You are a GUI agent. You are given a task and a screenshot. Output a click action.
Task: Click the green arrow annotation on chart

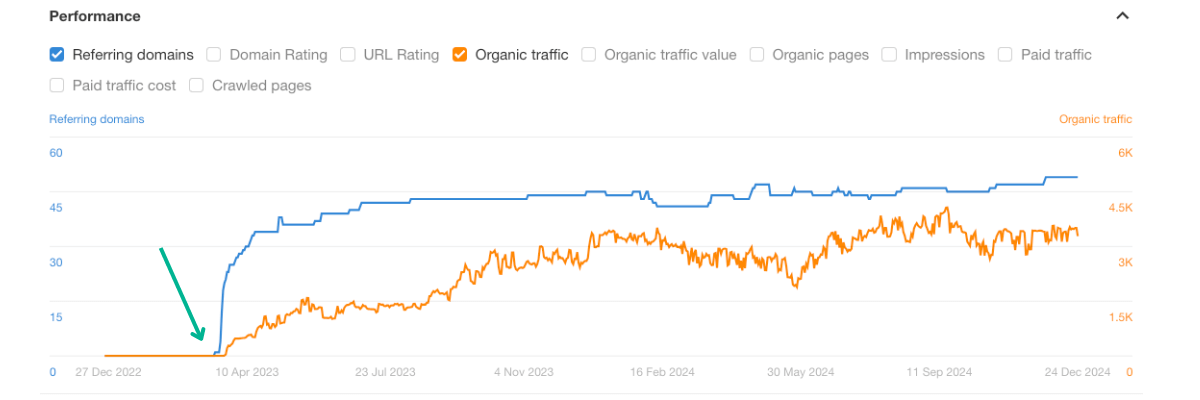pyautogui.click(x=182, y=294)
